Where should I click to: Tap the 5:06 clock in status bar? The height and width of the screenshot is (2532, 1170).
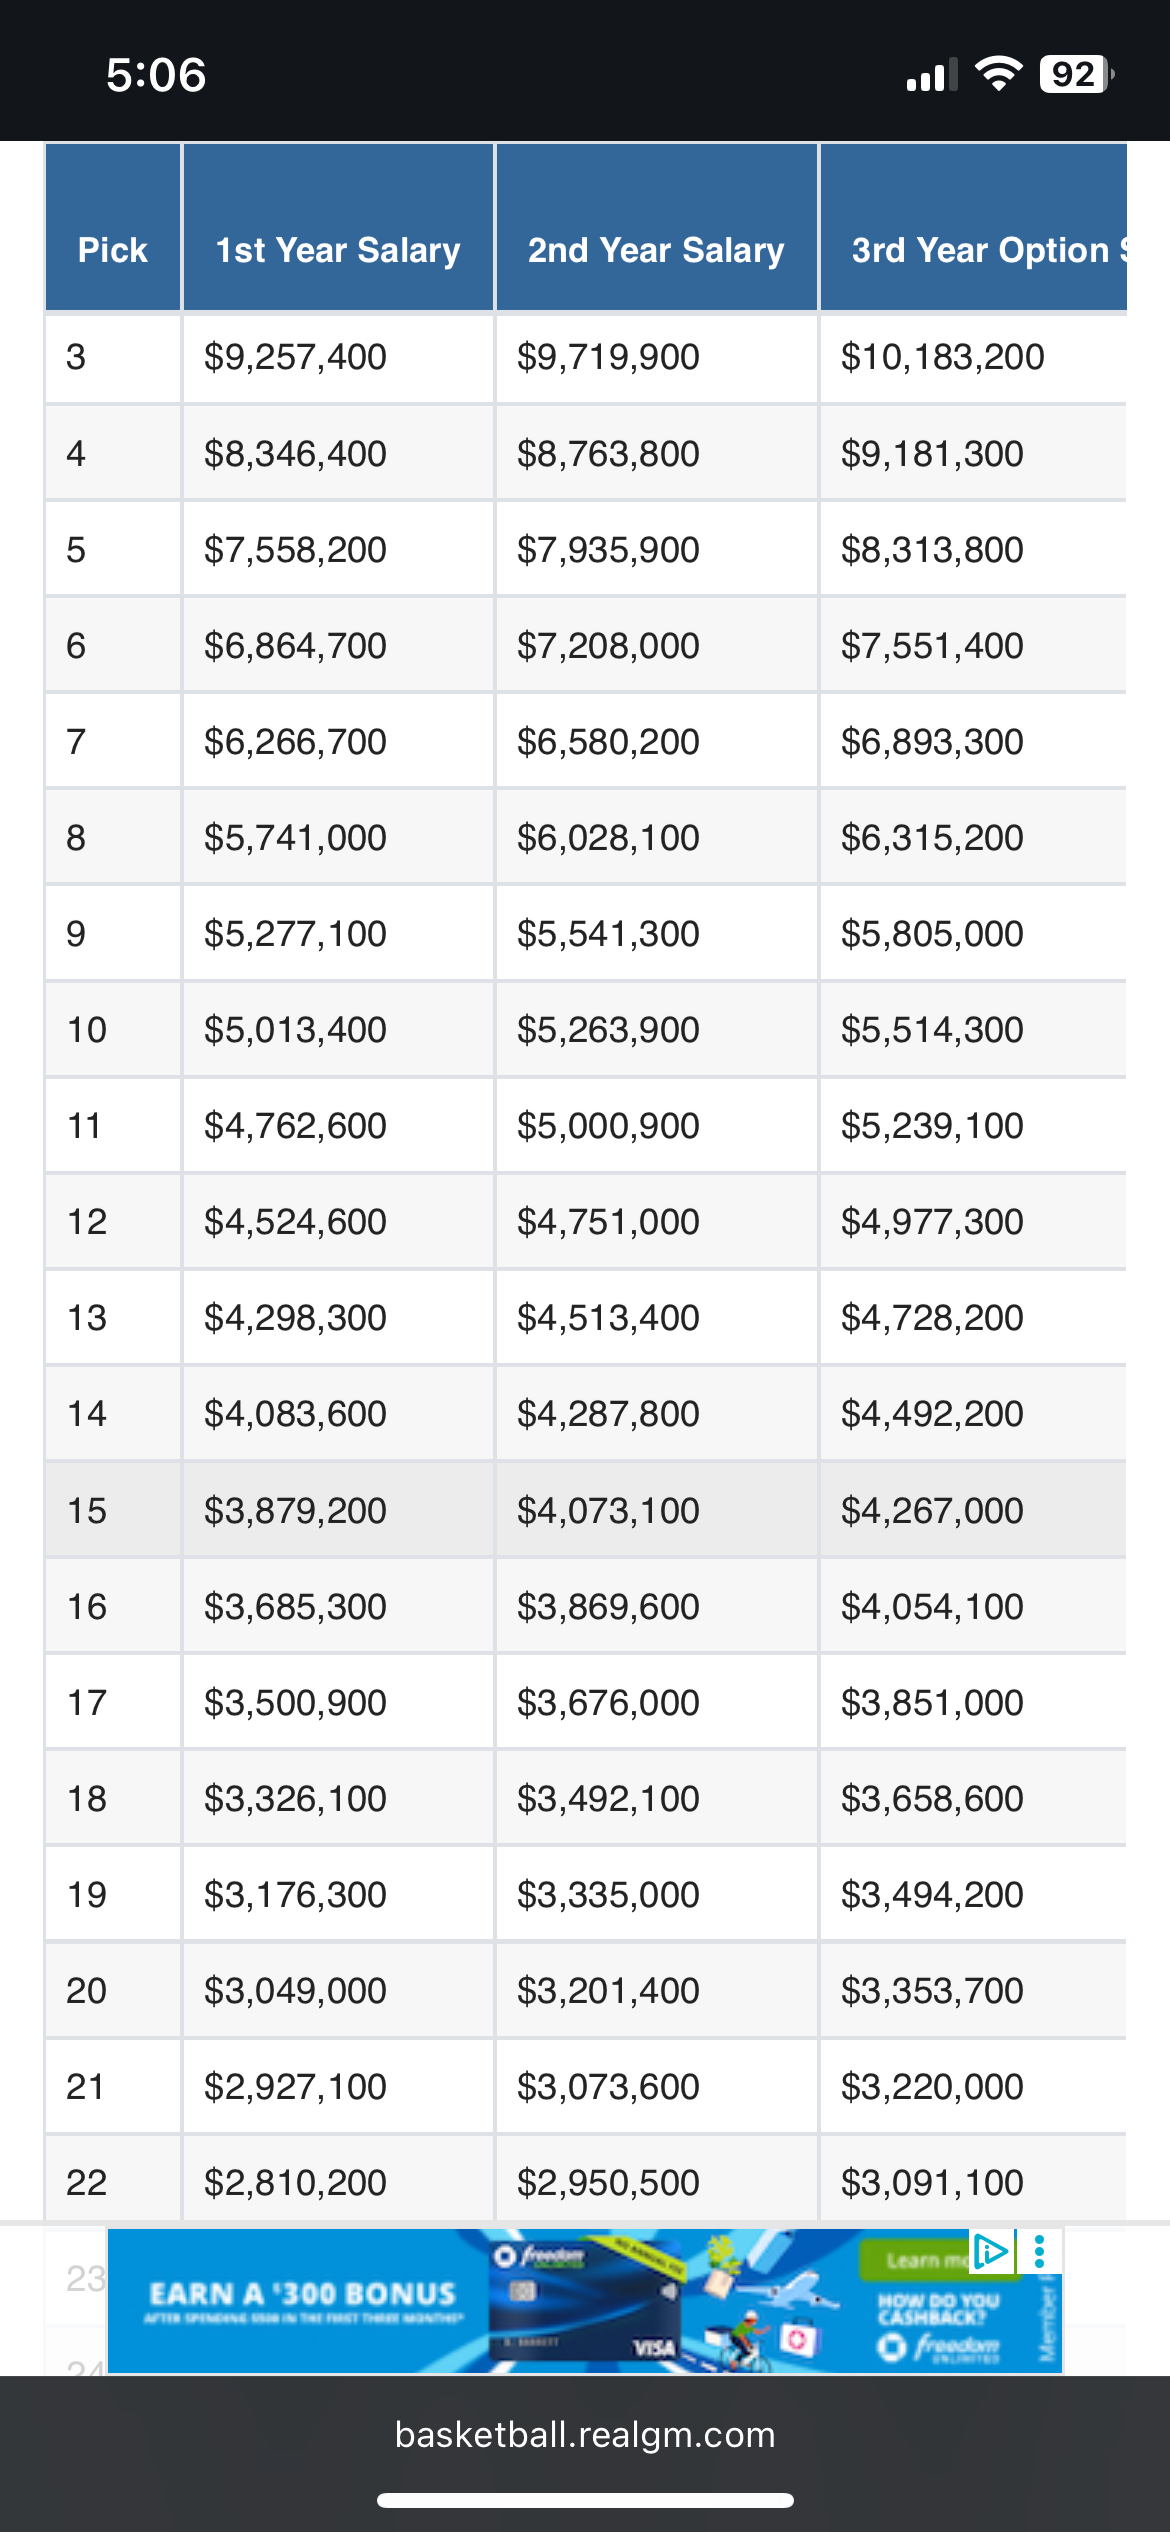tap(156, 75)
